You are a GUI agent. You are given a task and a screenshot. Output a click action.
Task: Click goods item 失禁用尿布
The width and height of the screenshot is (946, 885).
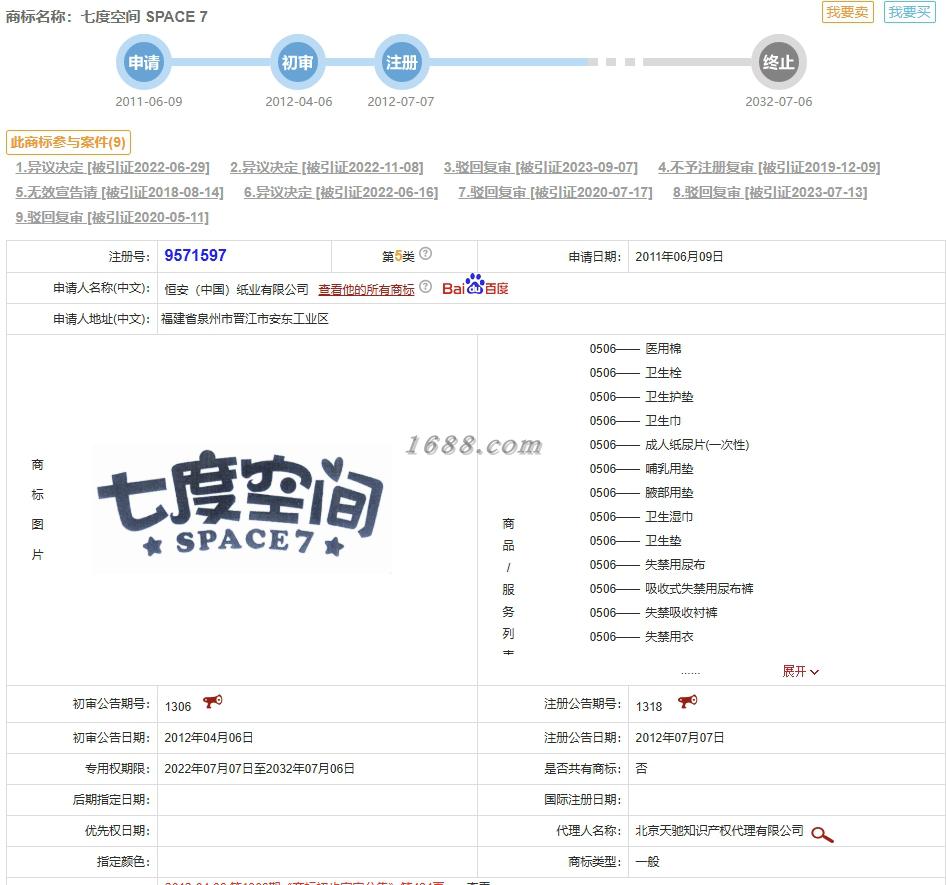click(x=675, y=565)
